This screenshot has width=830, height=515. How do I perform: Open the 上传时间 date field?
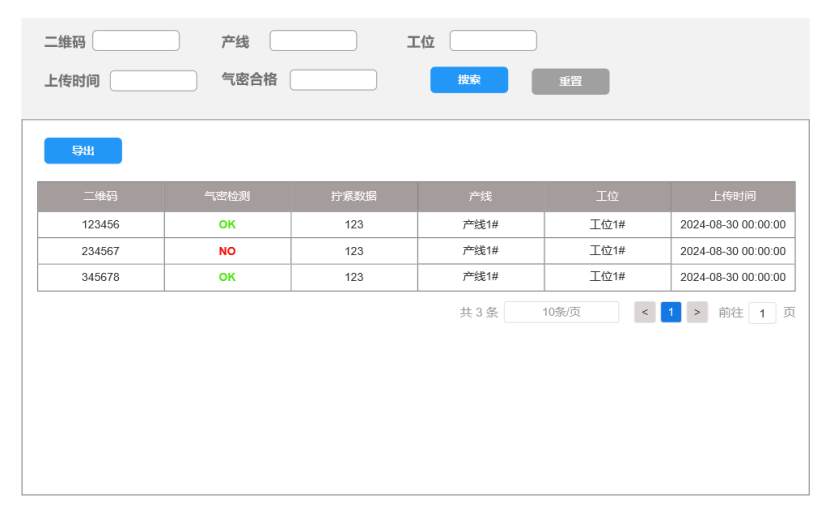point(153,81)
